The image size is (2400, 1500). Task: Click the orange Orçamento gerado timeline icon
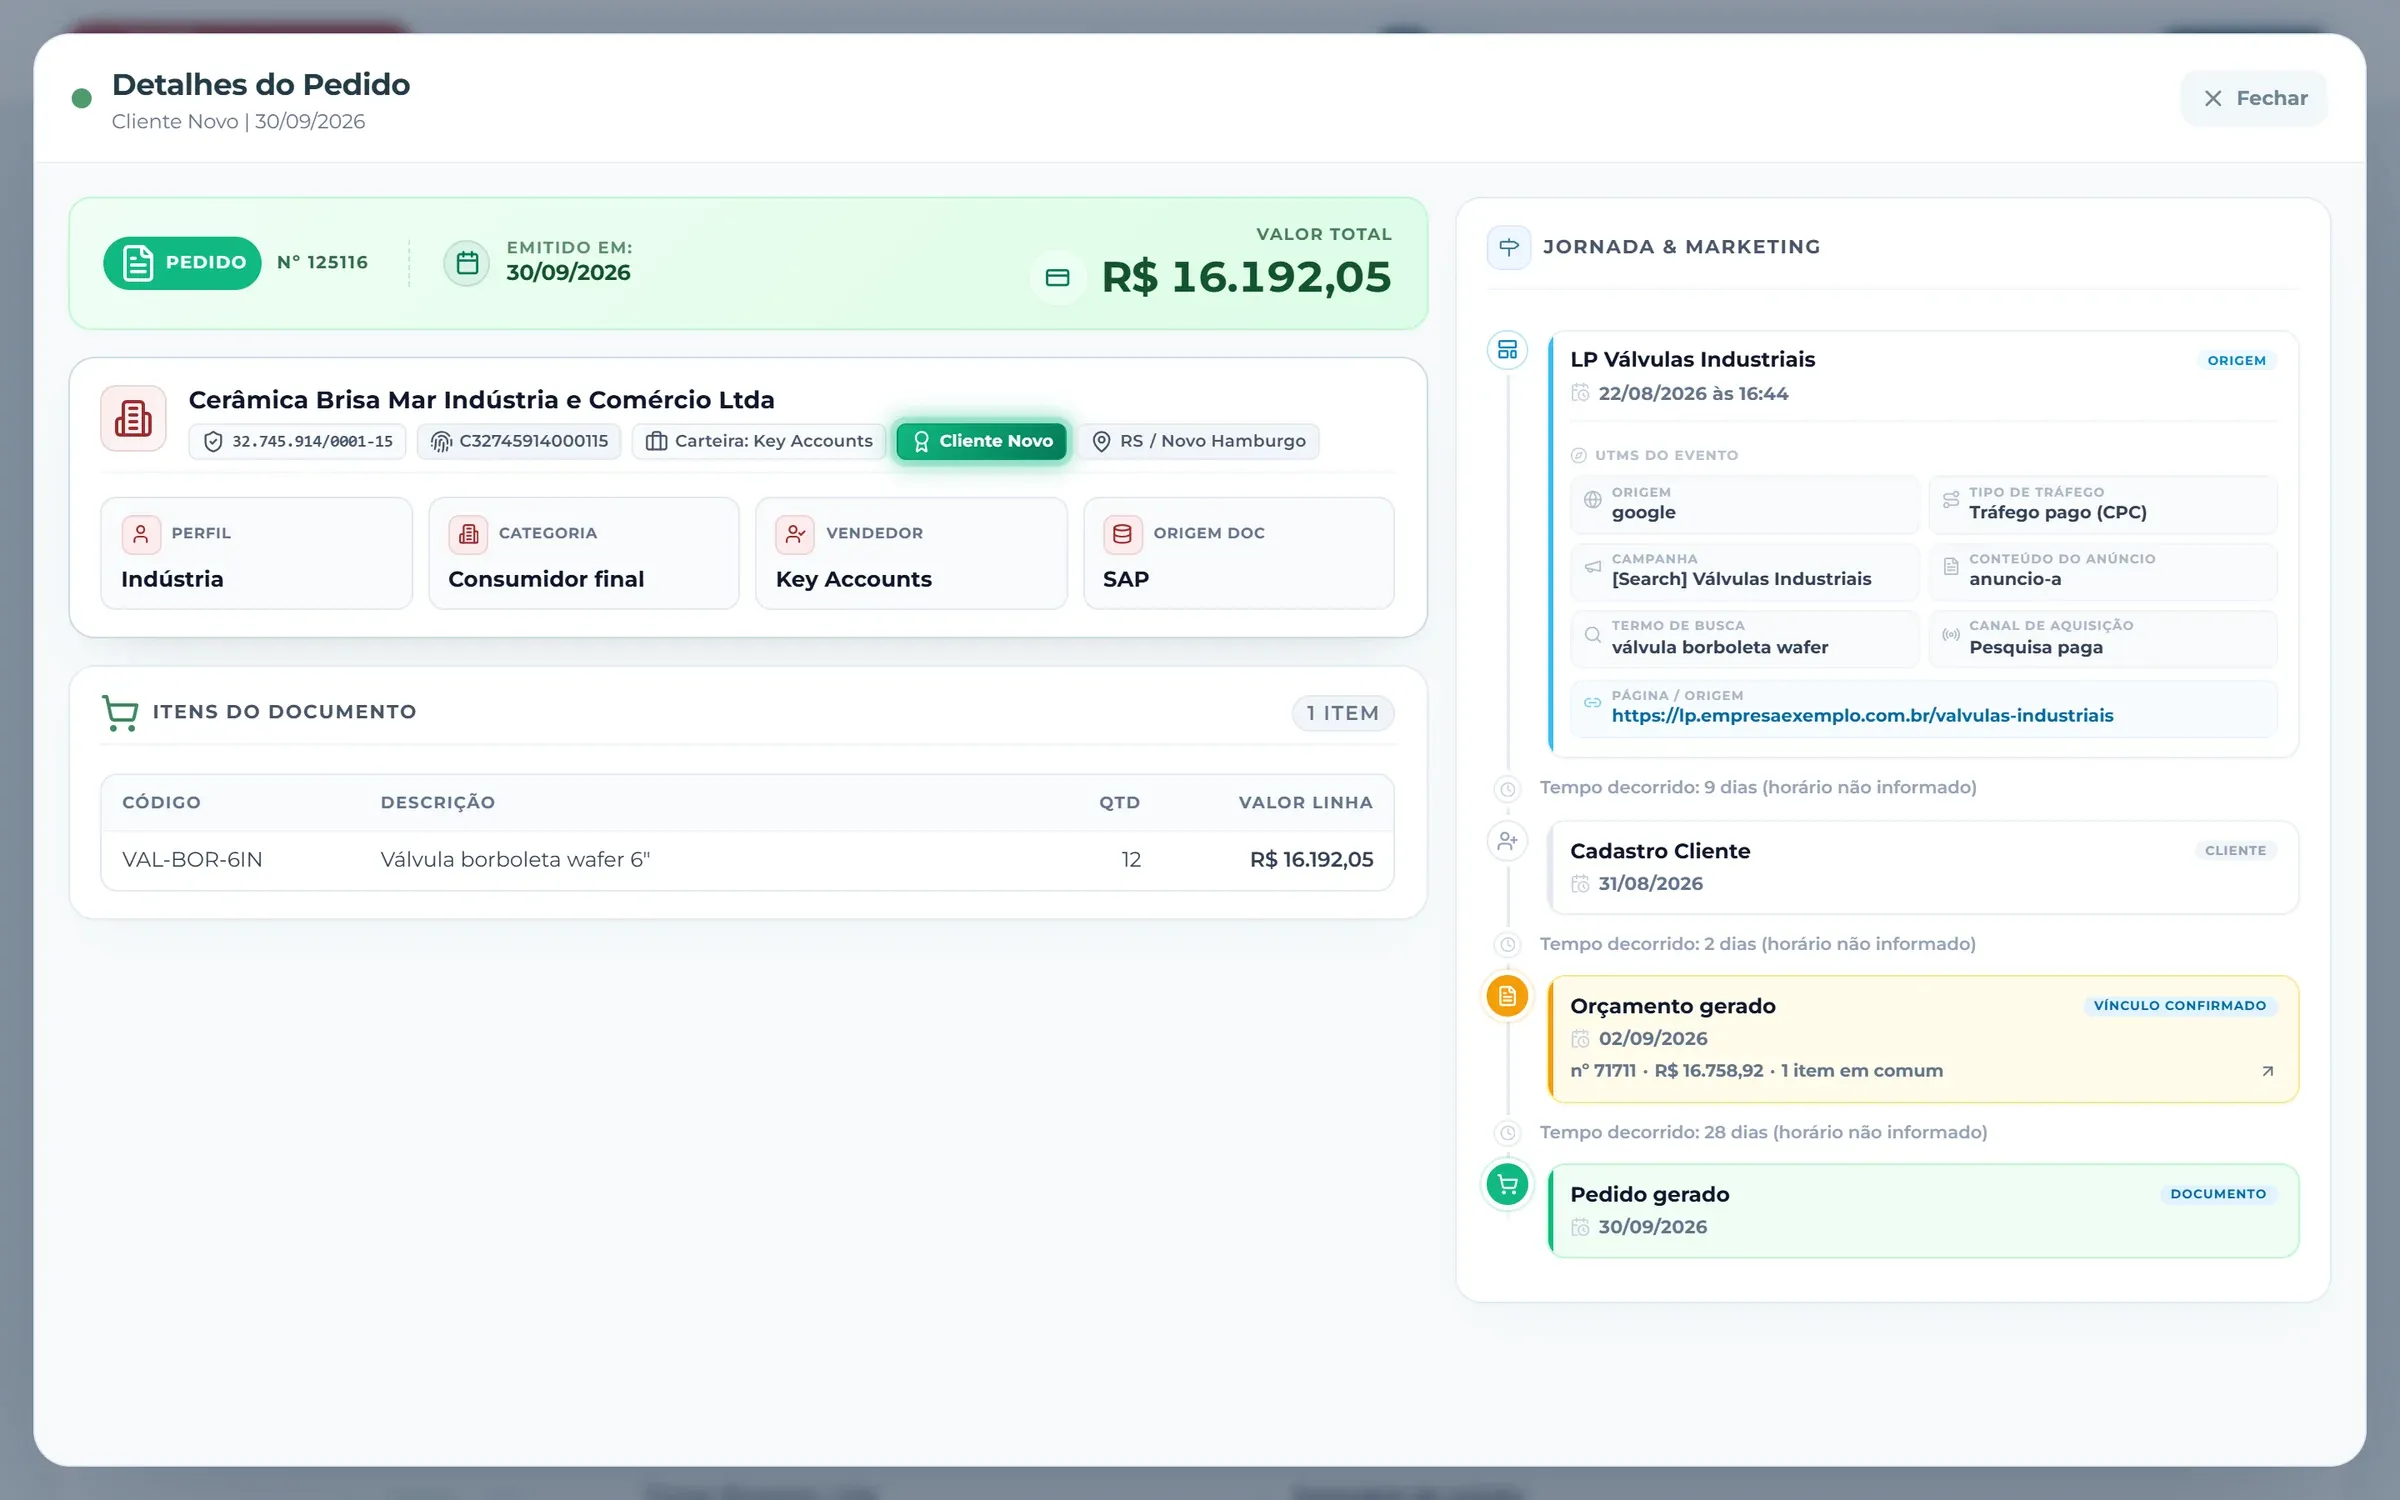(x=1507, y=996)
